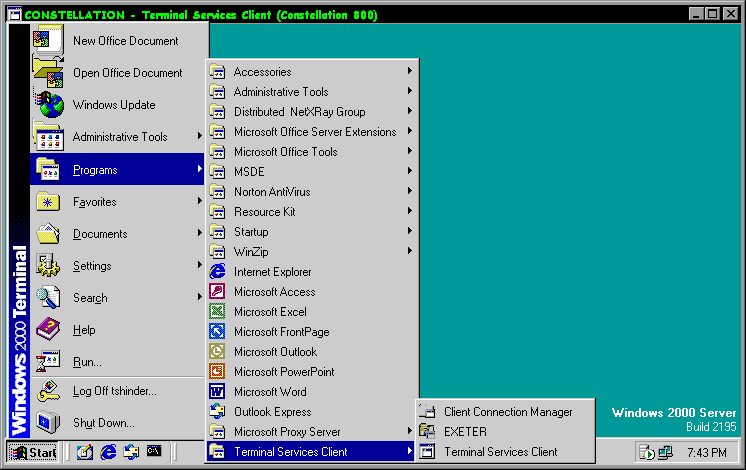Click the 7:43 PM system tray clock
This screenshot has width=746, height=470.
(706, 453)
